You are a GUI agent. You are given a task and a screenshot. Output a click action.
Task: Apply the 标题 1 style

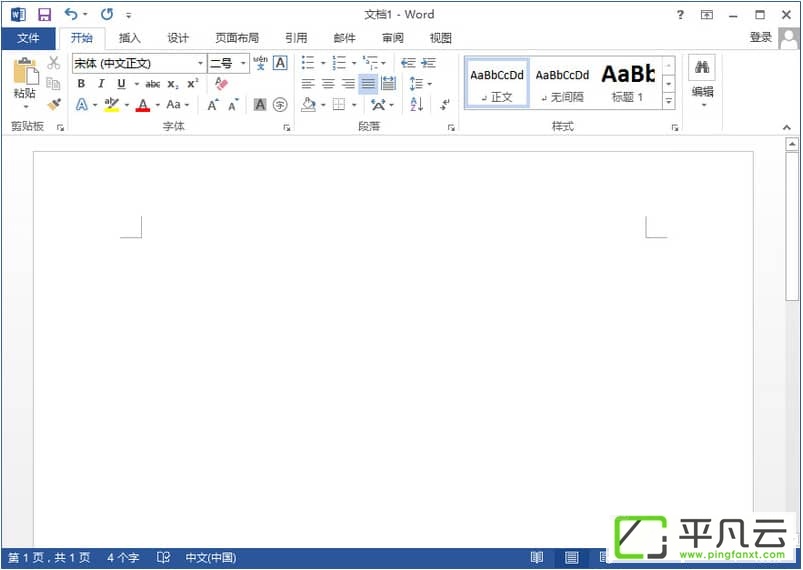pos(628,82)
